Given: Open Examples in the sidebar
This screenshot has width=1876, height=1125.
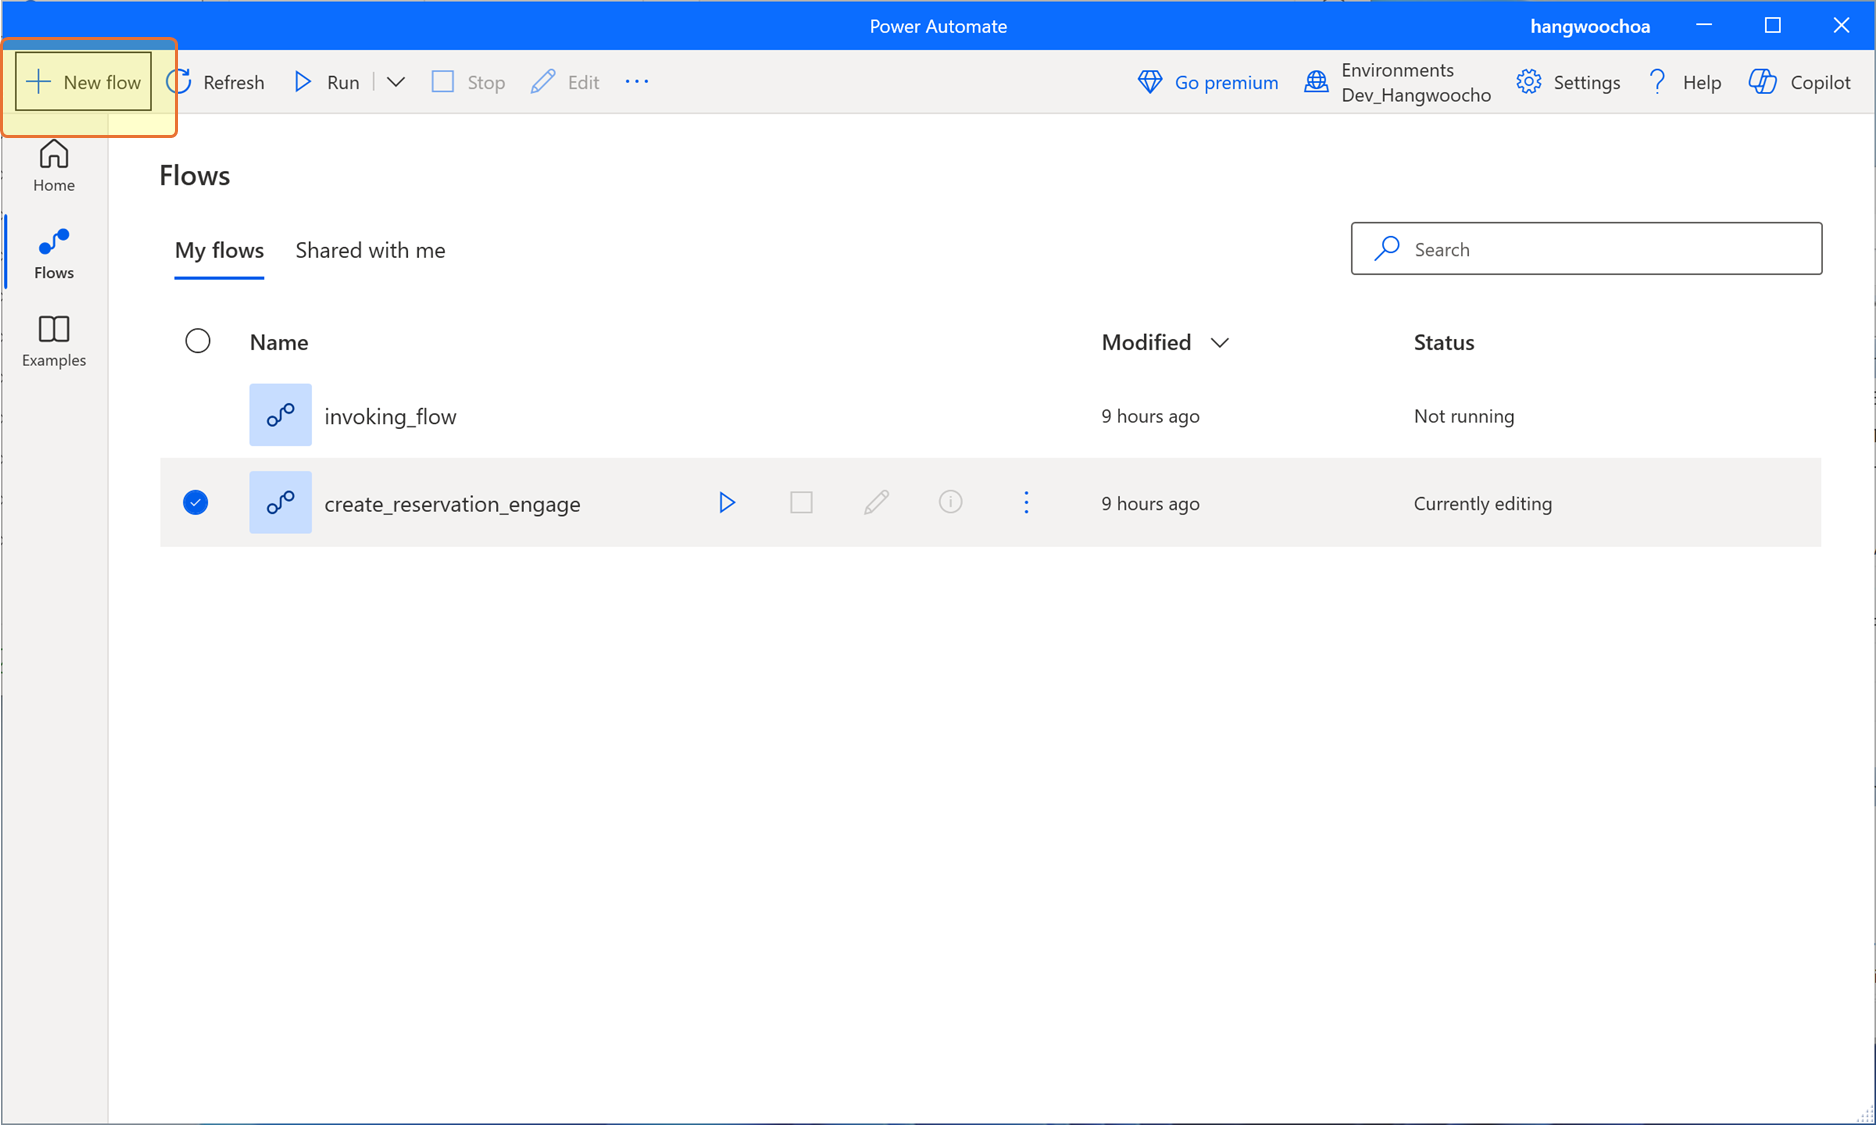Looking at the screenshot, I should click(54, 341).
